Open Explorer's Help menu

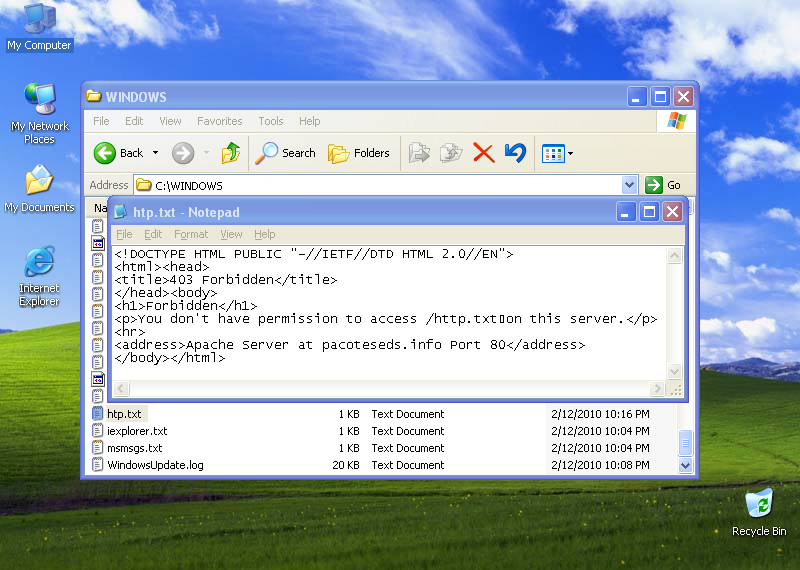point(309,121)
